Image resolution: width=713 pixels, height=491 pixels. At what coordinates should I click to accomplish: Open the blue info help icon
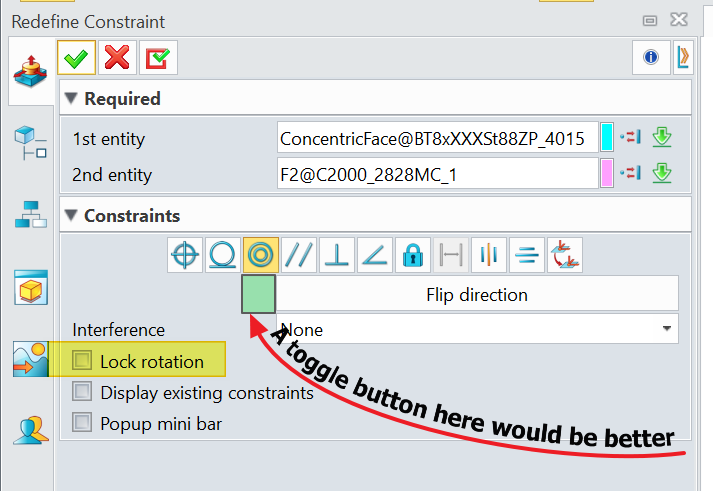(x=651, y=57)
